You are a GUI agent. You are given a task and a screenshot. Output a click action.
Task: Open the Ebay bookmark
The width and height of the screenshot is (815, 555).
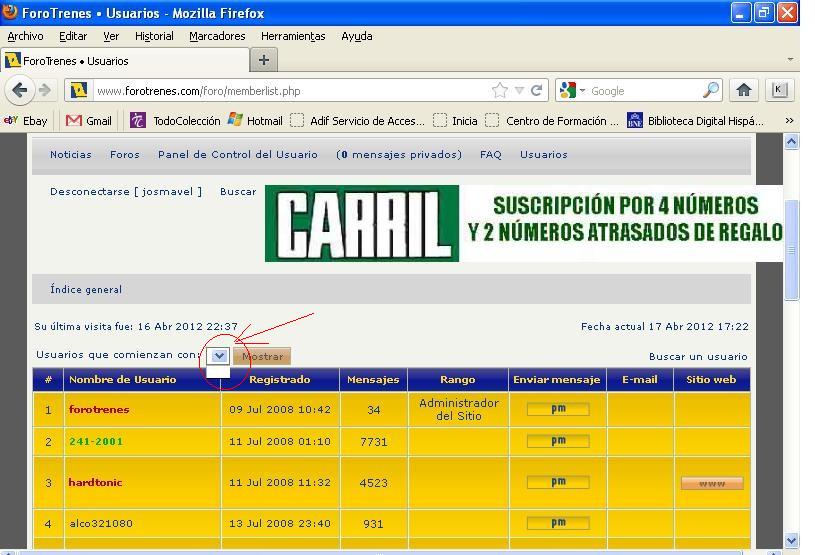(x=25, y=121)
